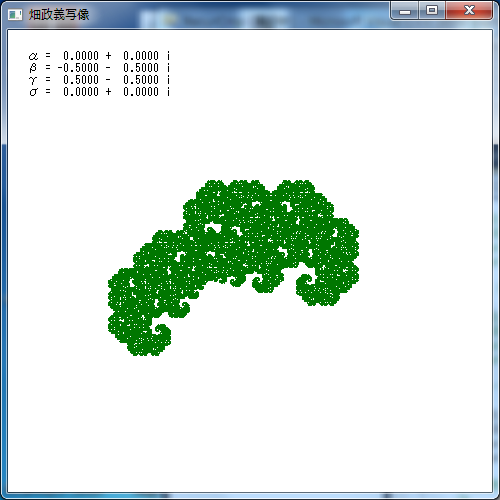Click the γ symbol in the parameter list
This screenshot has width=500, height=500.
pyautogui.click(x=33, y=80)
